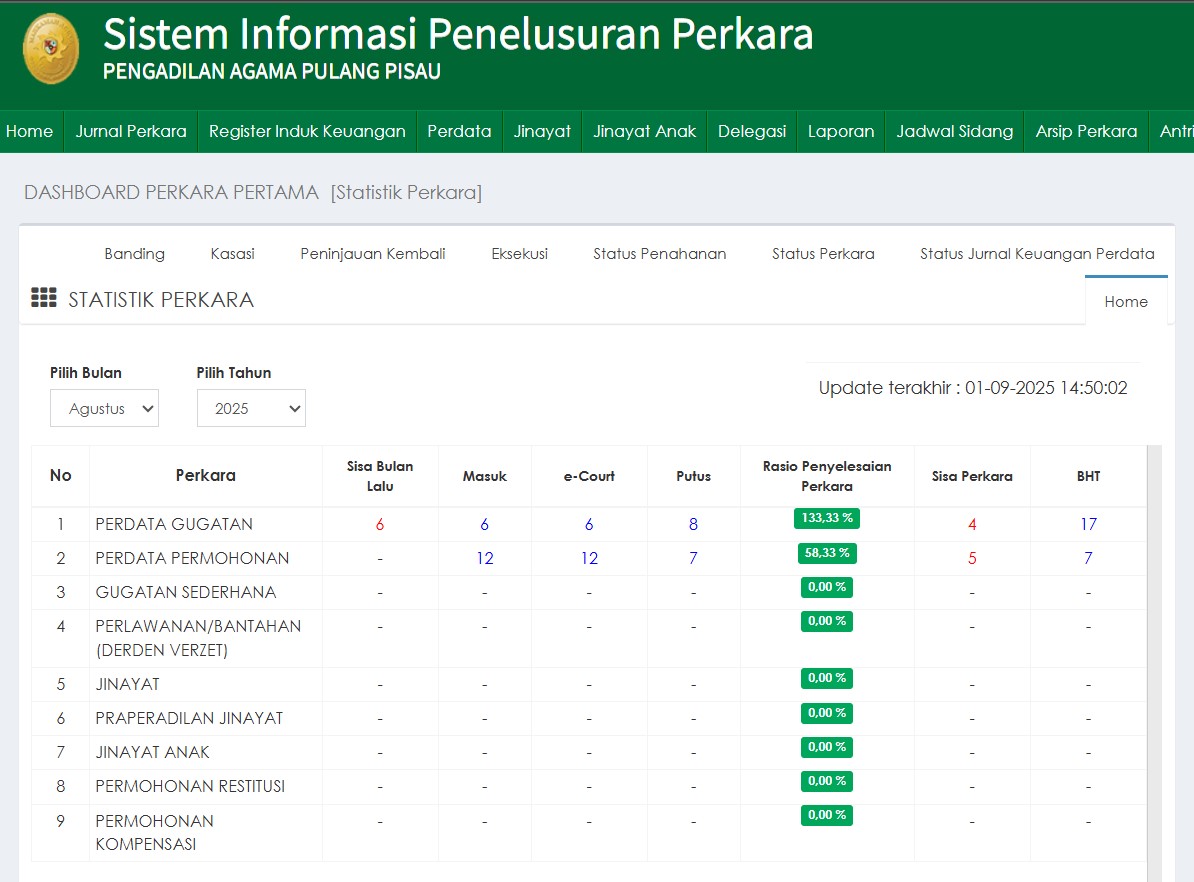Open Register Induk Keuangan menu
The height and width of the screenshot is (882, 1194).
[x=307, y=131]
